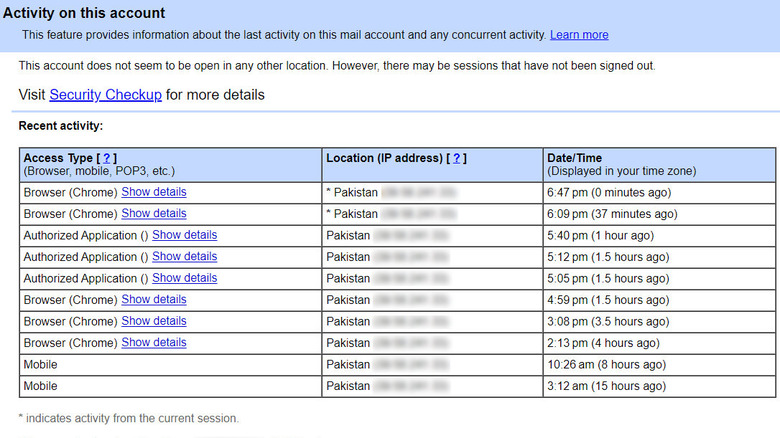The image size is (780, 438).
Task: Click the Access Type help question mark
Action: point(108,158)
